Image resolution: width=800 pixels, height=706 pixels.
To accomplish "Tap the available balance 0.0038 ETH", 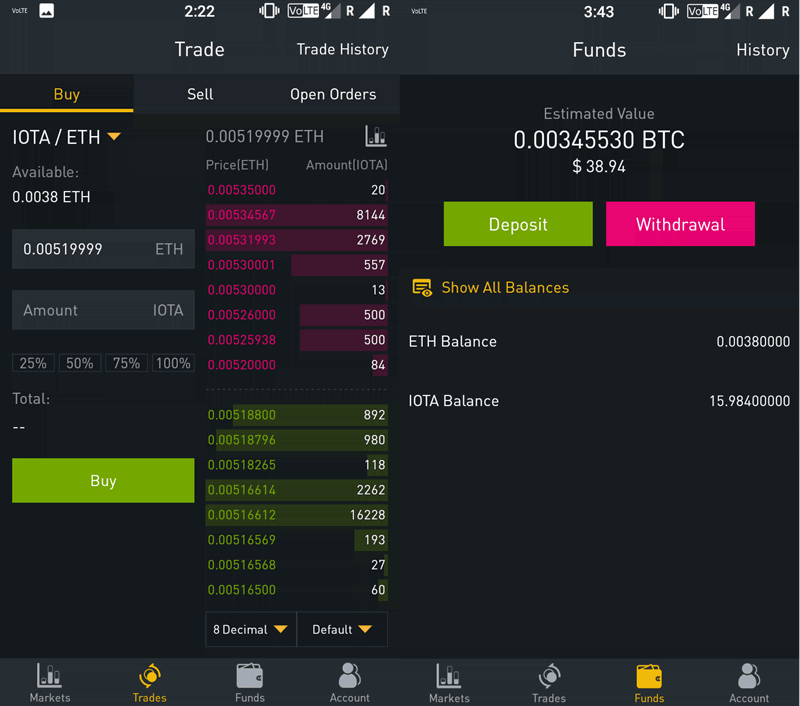I will 51,197.
